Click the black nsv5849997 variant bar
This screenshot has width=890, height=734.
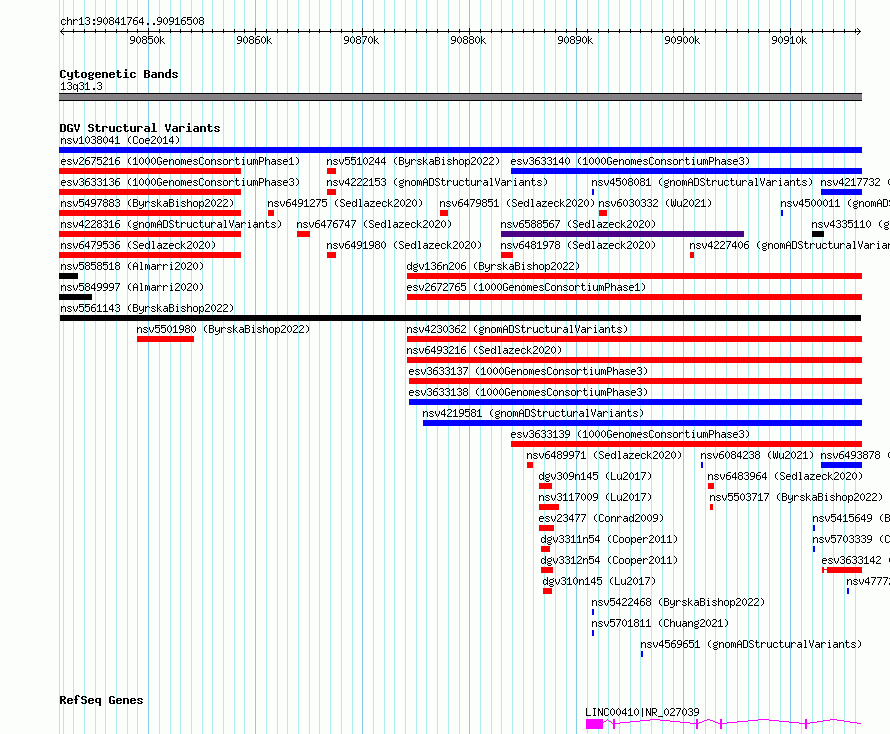(75, 297)
